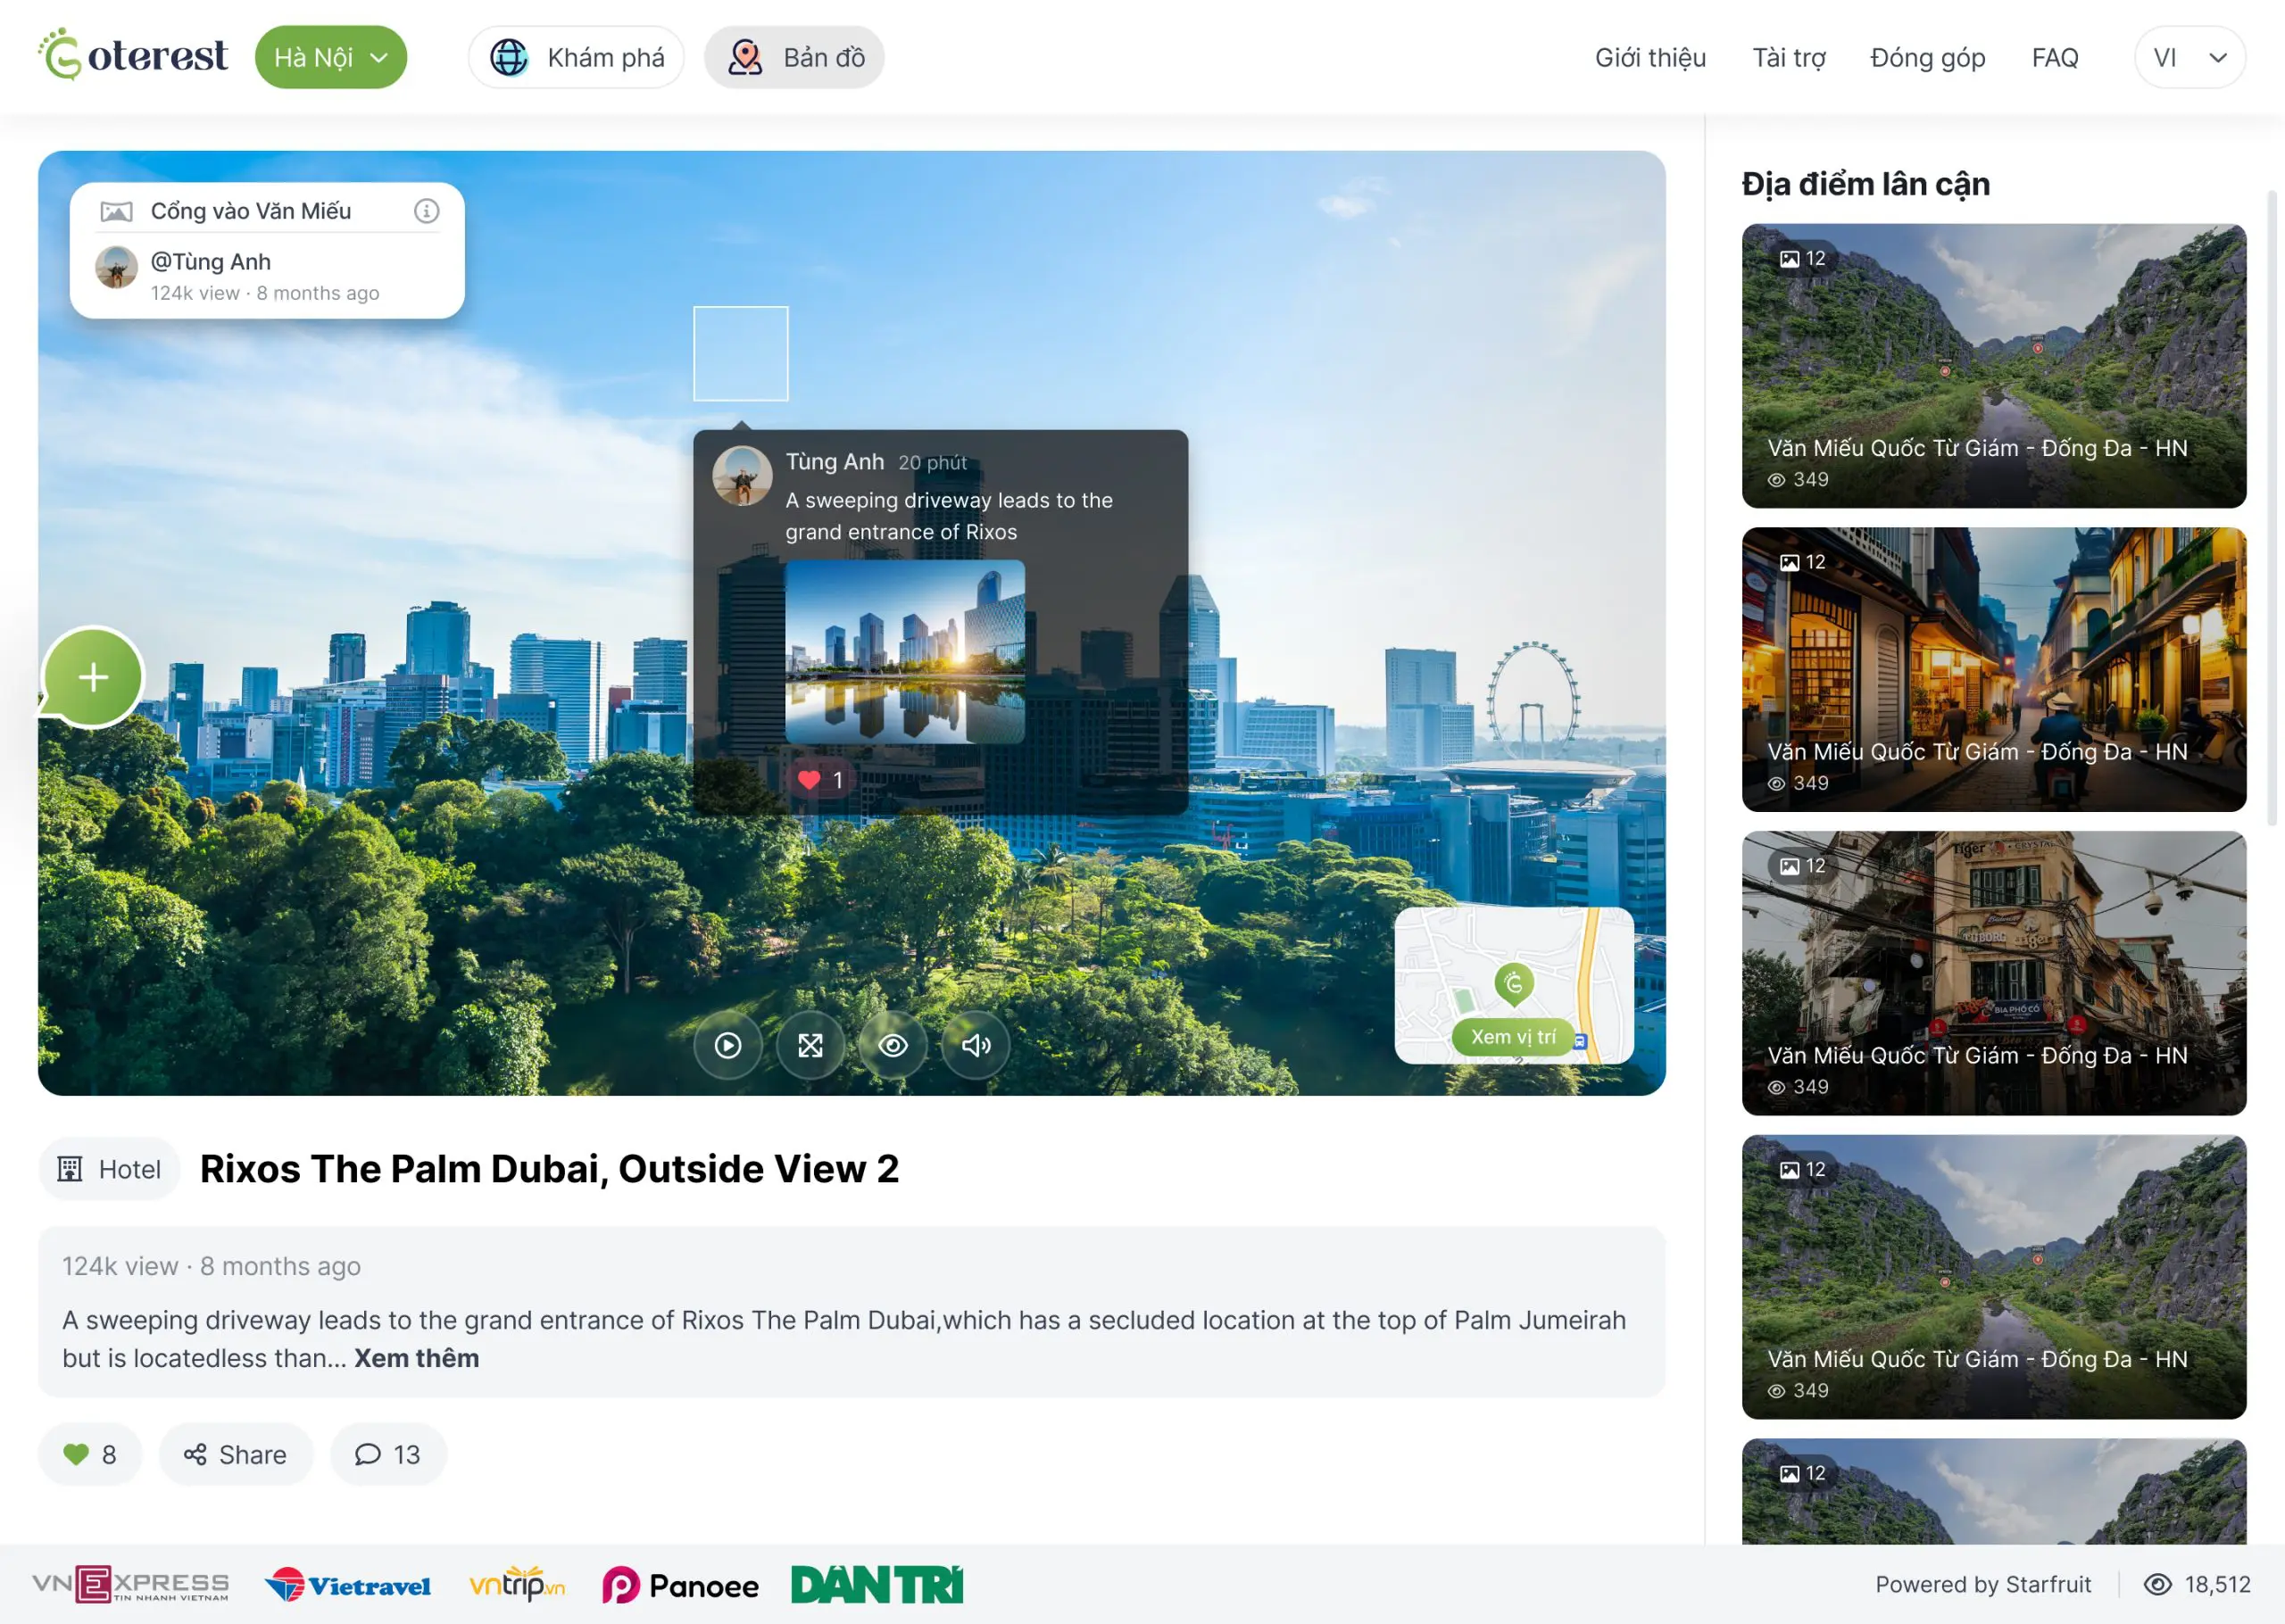Open the Khám phá tab
The height and width of the screenshot is (1624, 2285).
(x=577, y=57)
